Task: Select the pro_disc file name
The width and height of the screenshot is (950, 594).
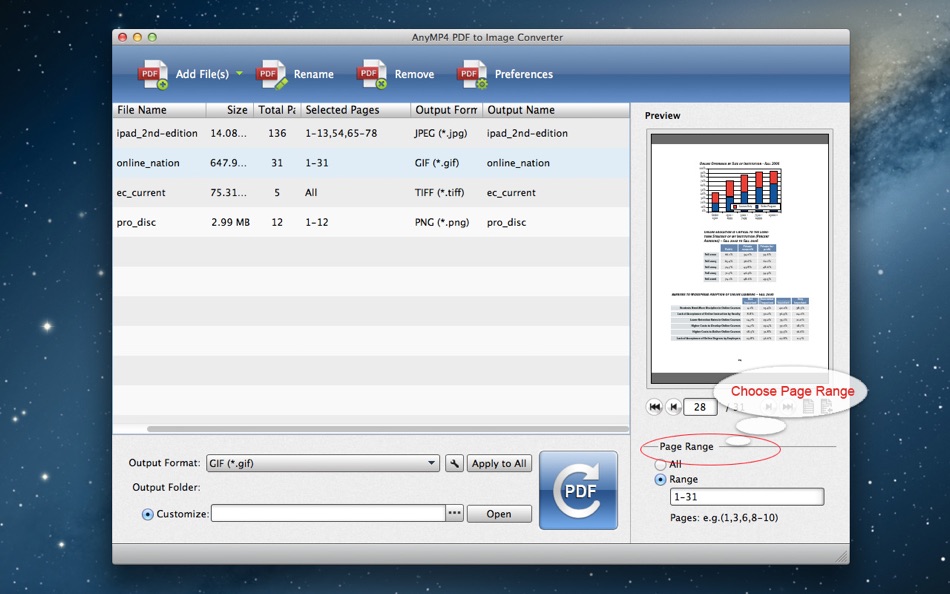Action: click(x=136, y=222)
